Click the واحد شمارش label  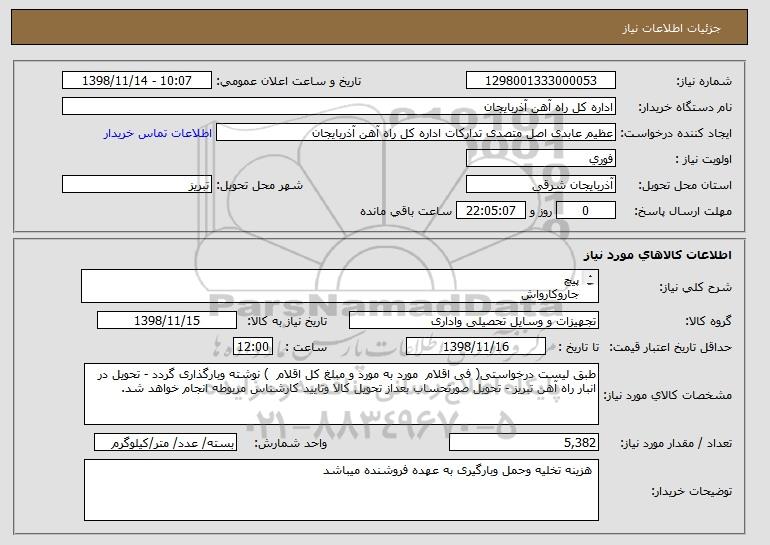click(x=291, y=443)
